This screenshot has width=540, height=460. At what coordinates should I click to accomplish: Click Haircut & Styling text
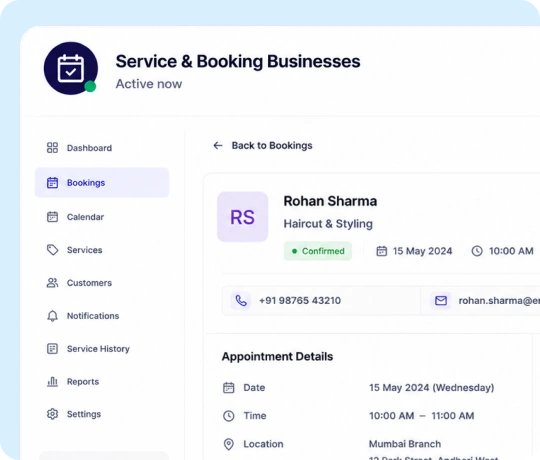[x=328, y=224]
